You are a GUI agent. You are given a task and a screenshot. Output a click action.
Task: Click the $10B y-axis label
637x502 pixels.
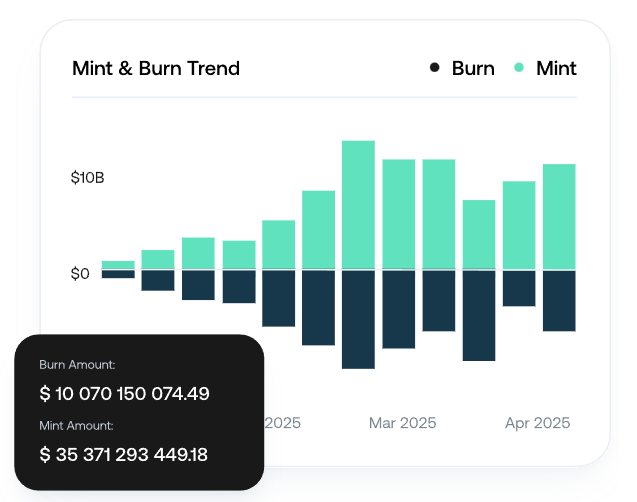(88, 178)
